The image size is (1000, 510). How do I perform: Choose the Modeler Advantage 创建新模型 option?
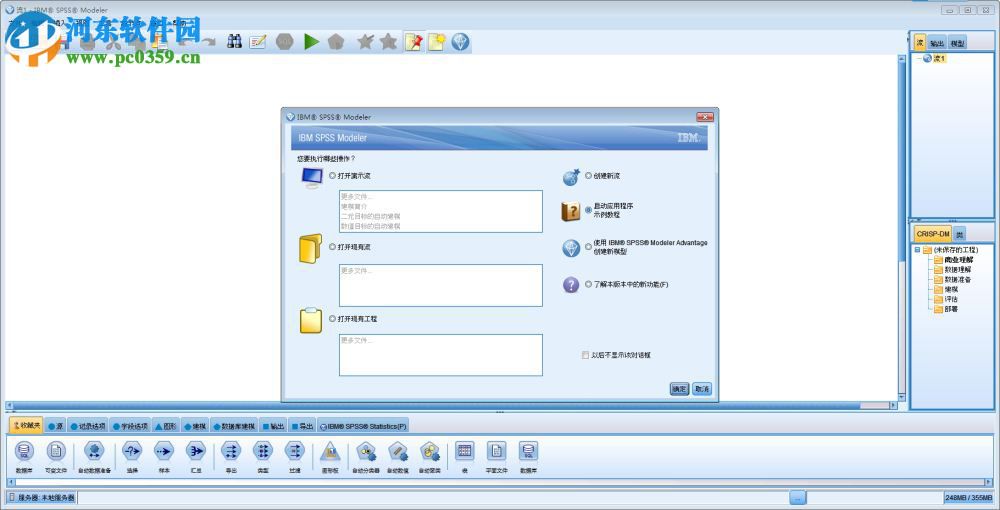coord(588,247)
